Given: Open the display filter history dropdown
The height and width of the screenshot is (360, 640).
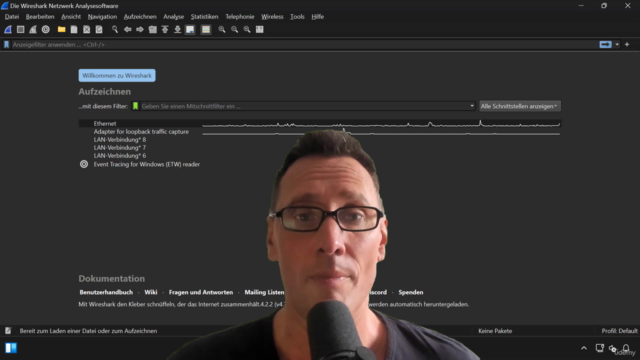Looking at the screenshot, I should [617, 44].
